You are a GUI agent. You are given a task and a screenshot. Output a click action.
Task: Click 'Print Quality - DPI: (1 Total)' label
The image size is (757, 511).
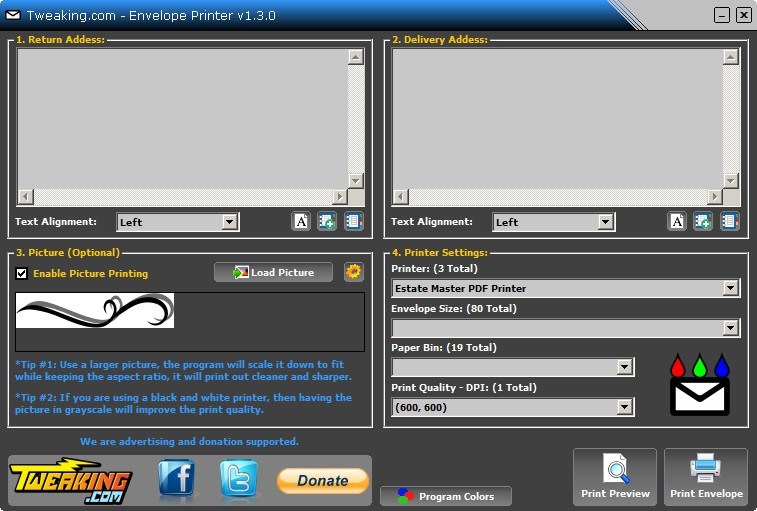pos(464,387)
